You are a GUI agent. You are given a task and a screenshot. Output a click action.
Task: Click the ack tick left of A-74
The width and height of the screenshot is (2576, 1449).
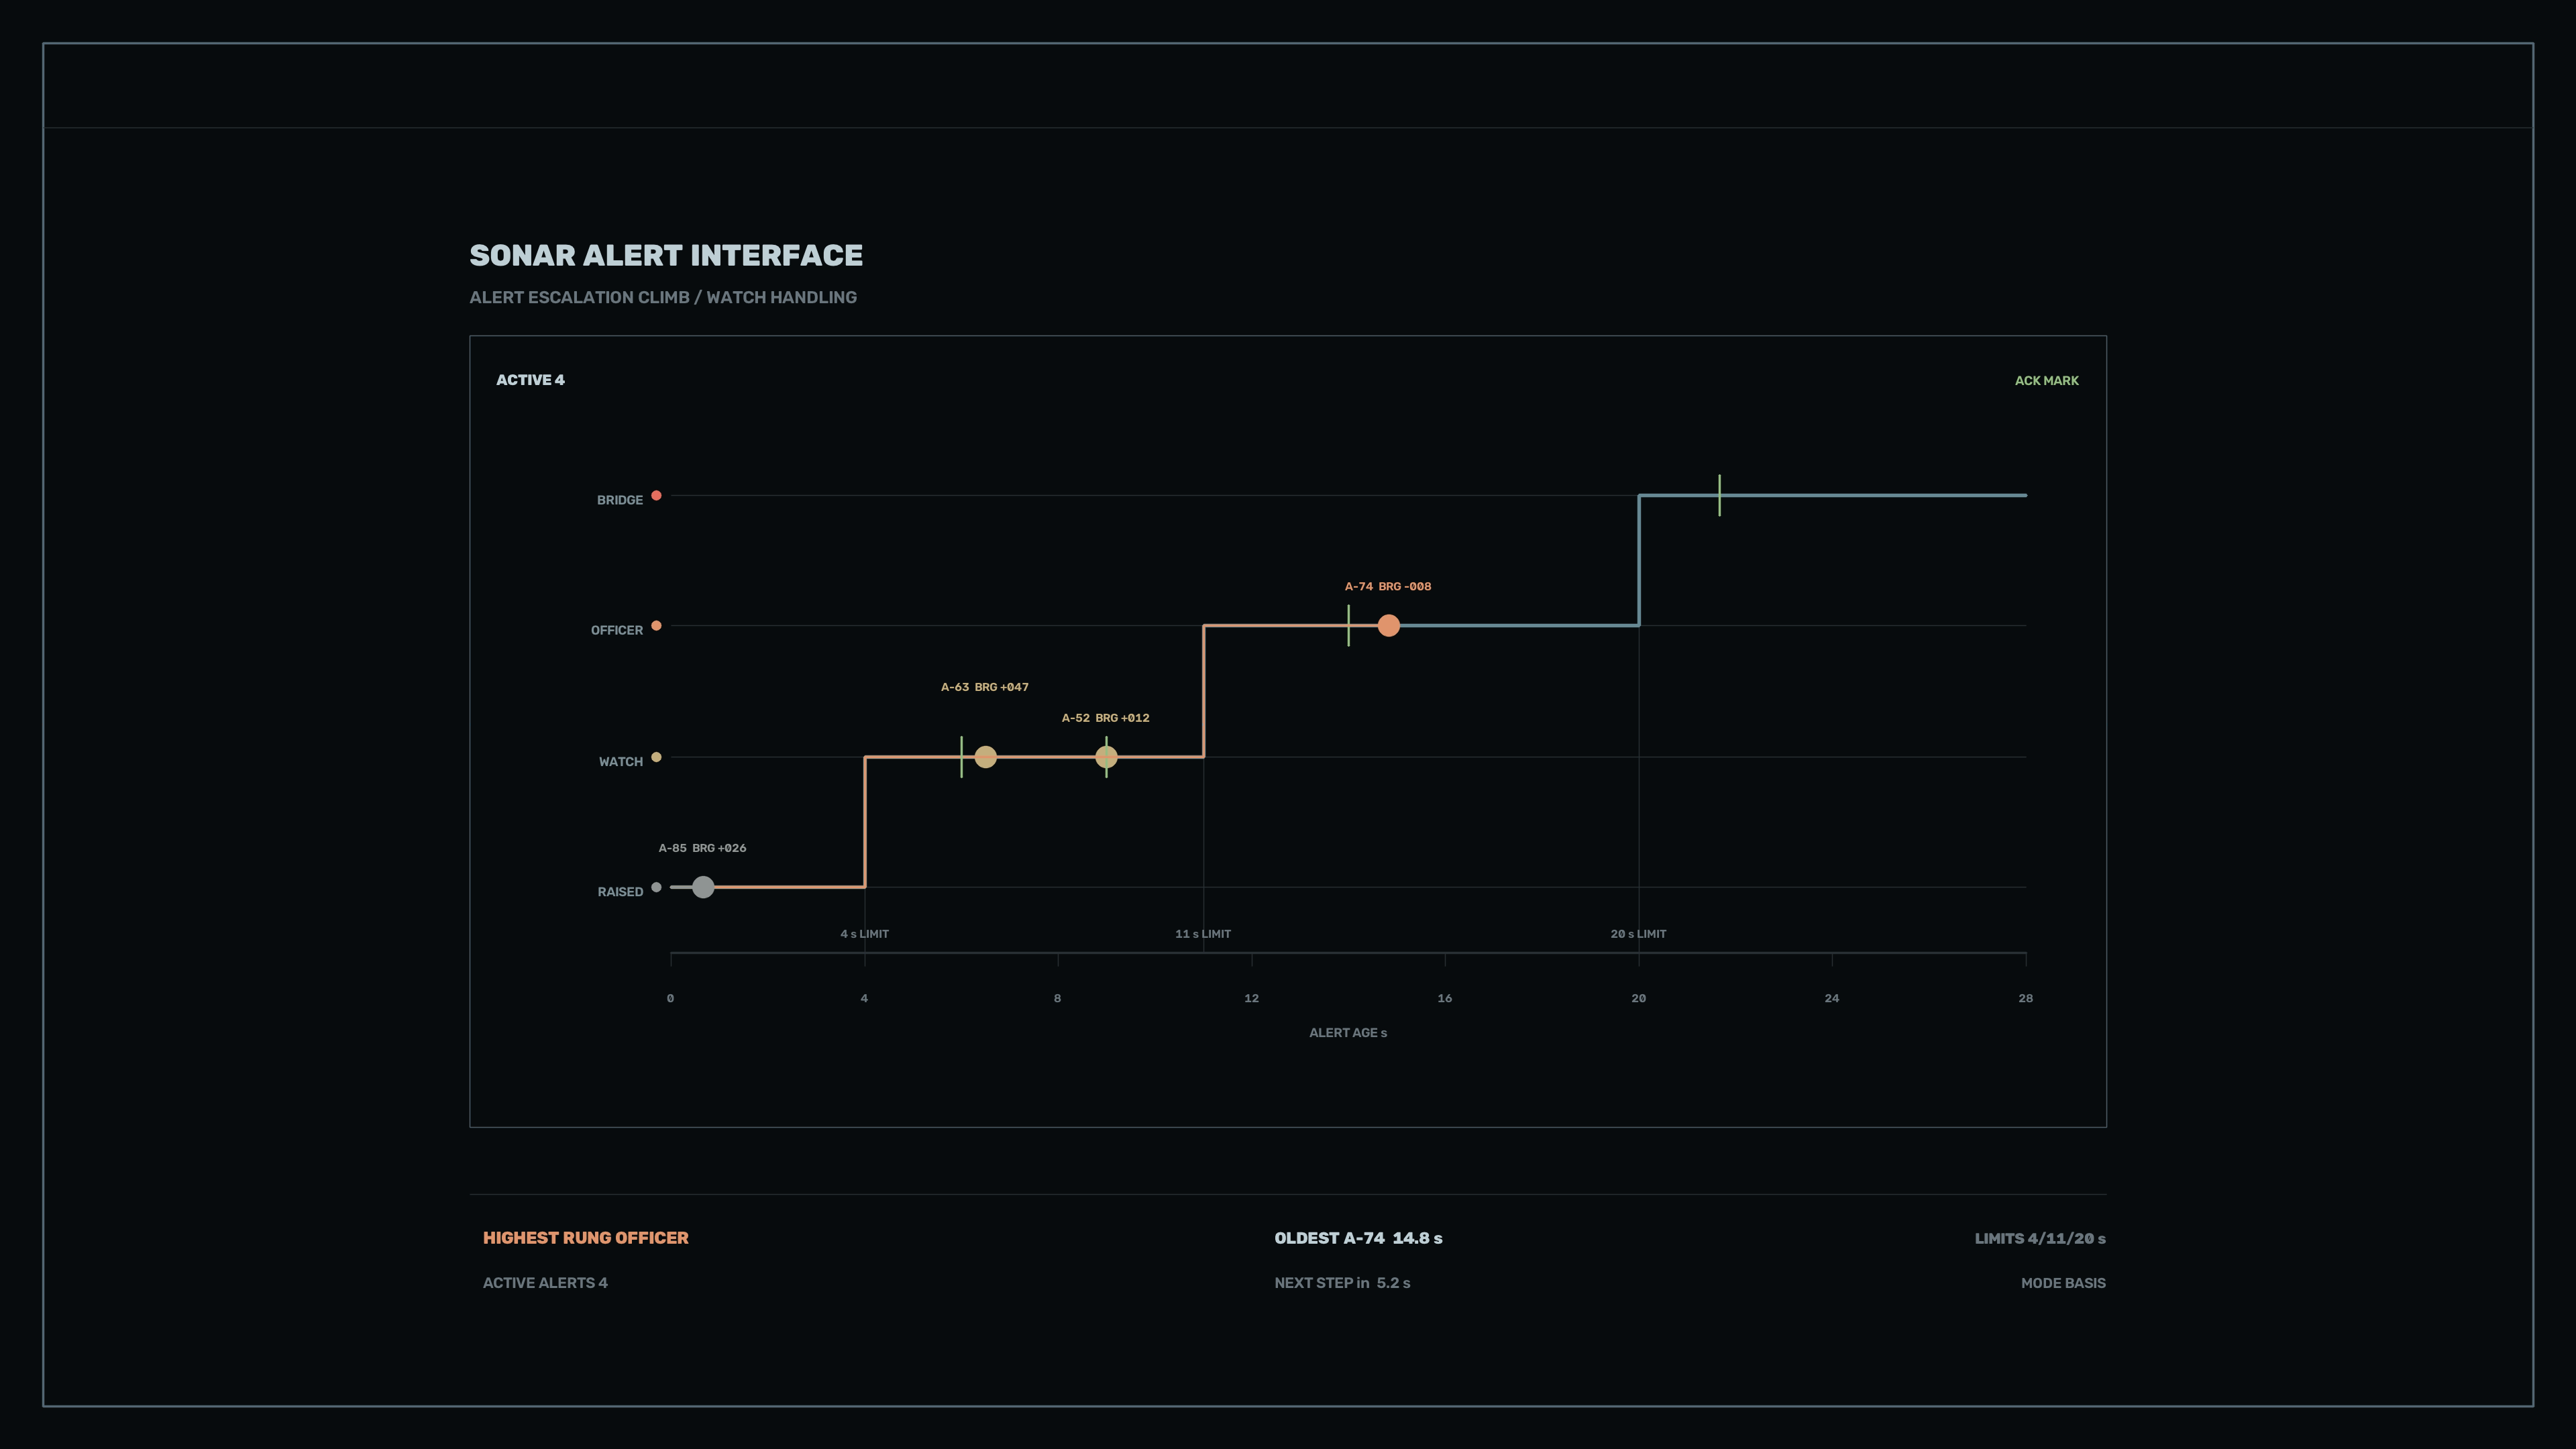point(1348,626)
